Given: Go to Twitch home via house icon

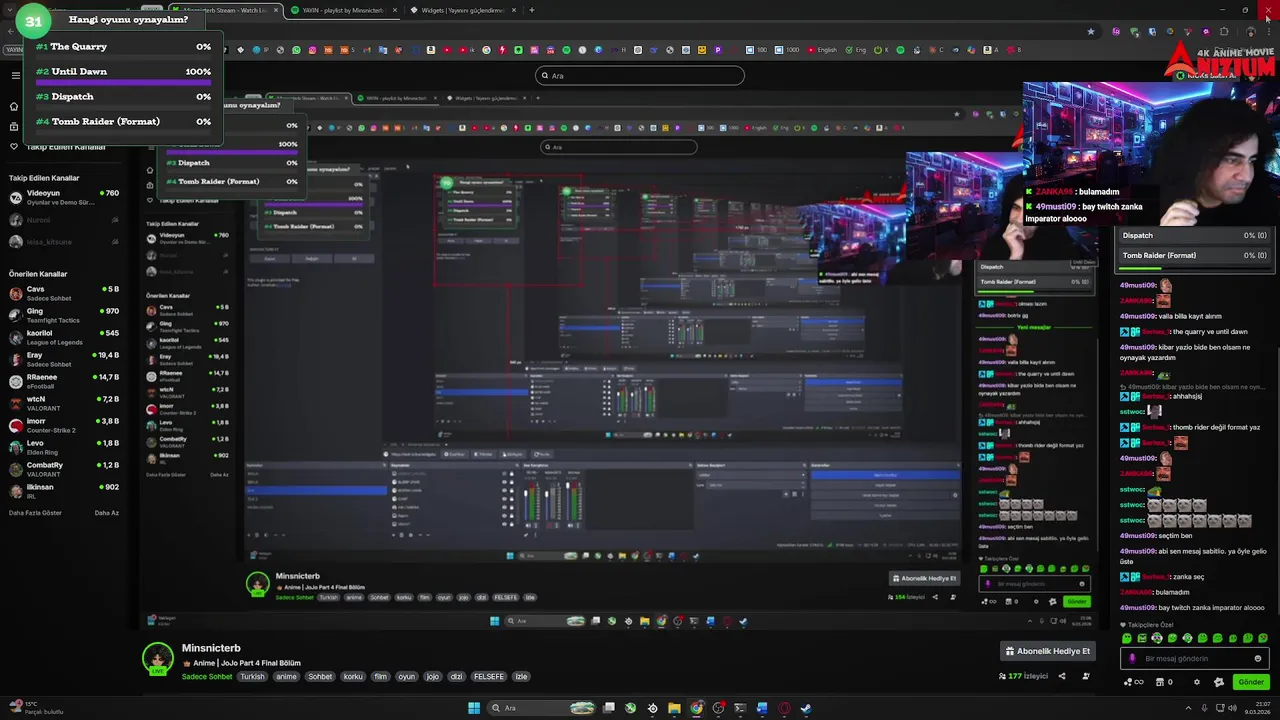Looking at the screenshot, I should [x=14, y=106].
